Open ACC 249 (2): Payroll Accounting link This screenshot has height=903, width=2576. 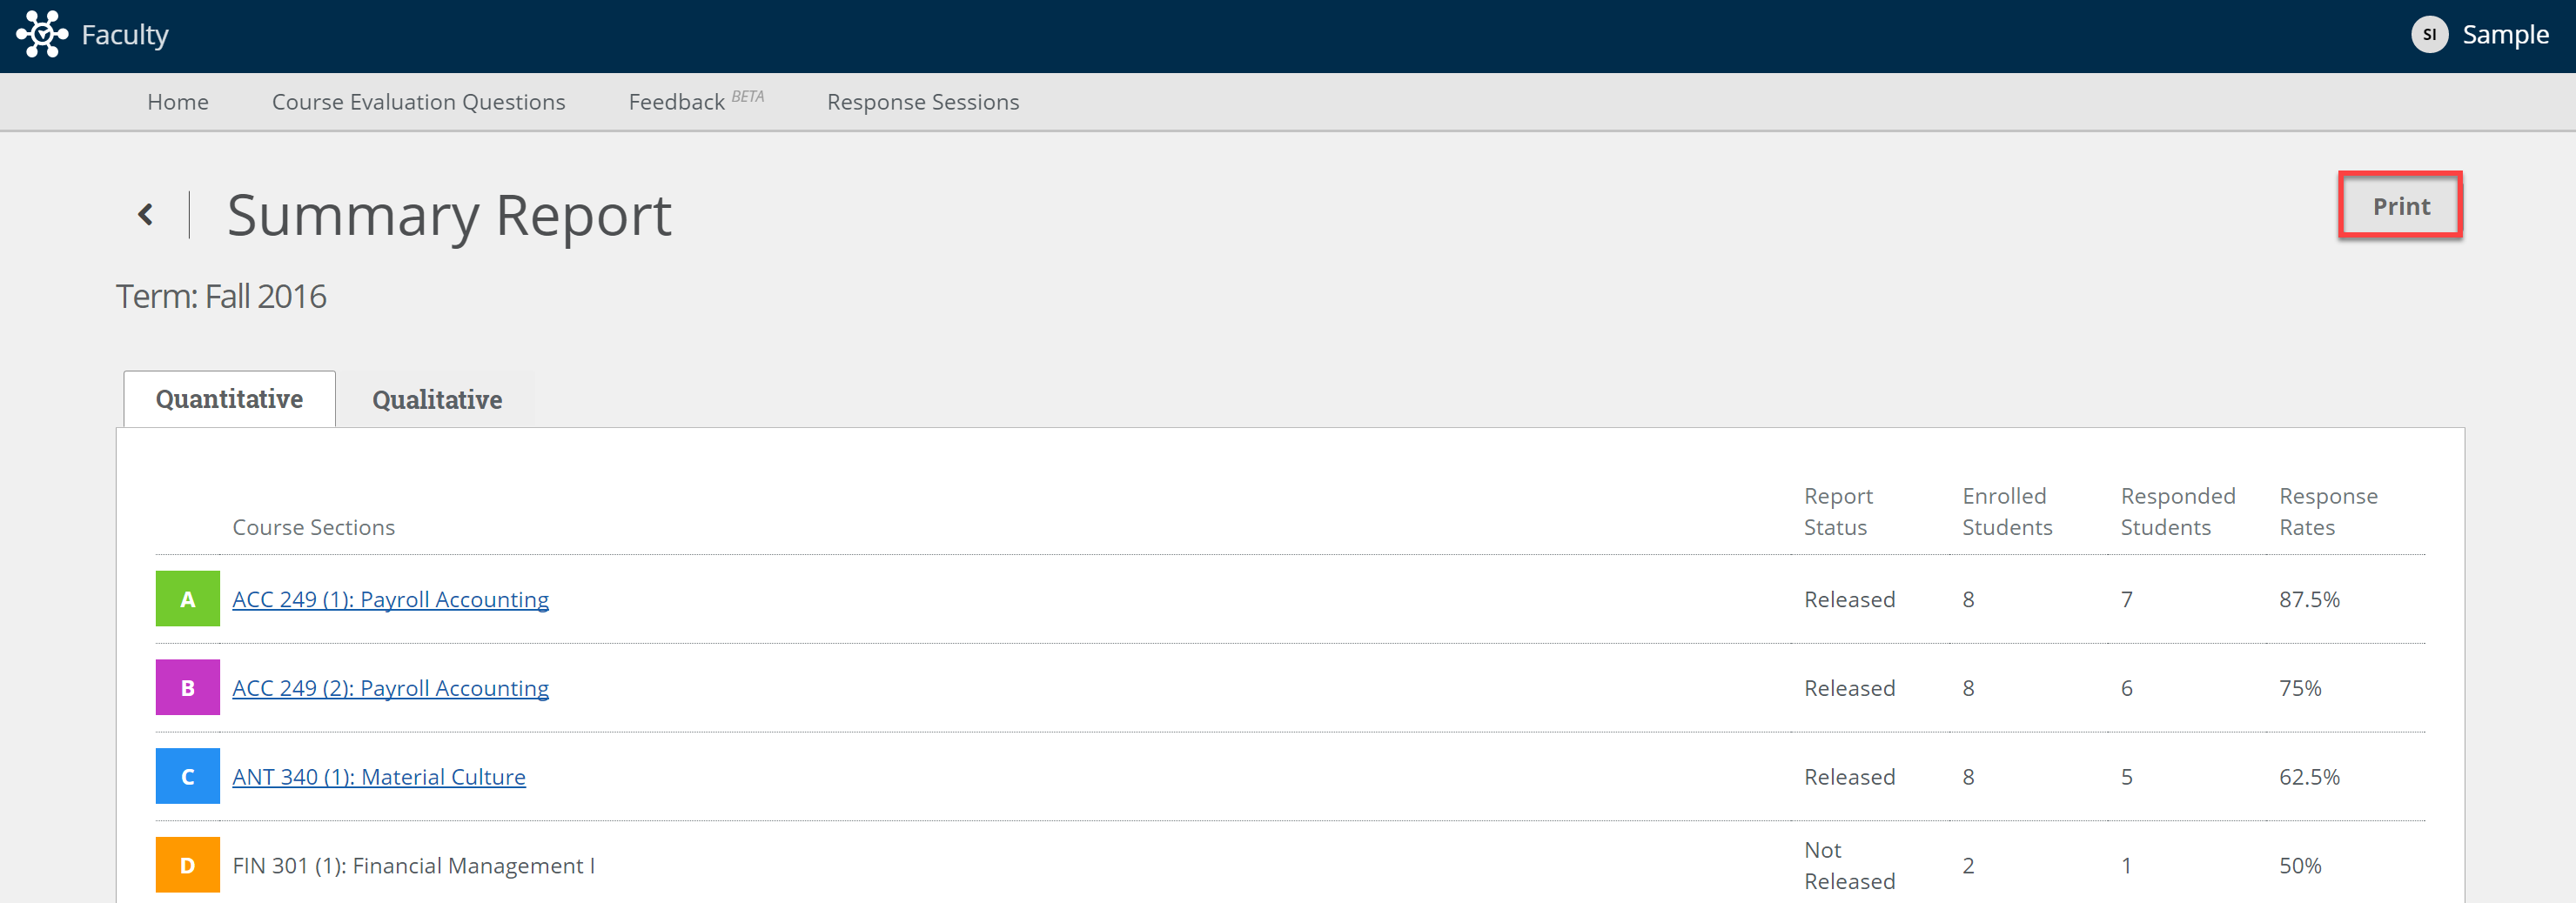(x=391, y=688)
